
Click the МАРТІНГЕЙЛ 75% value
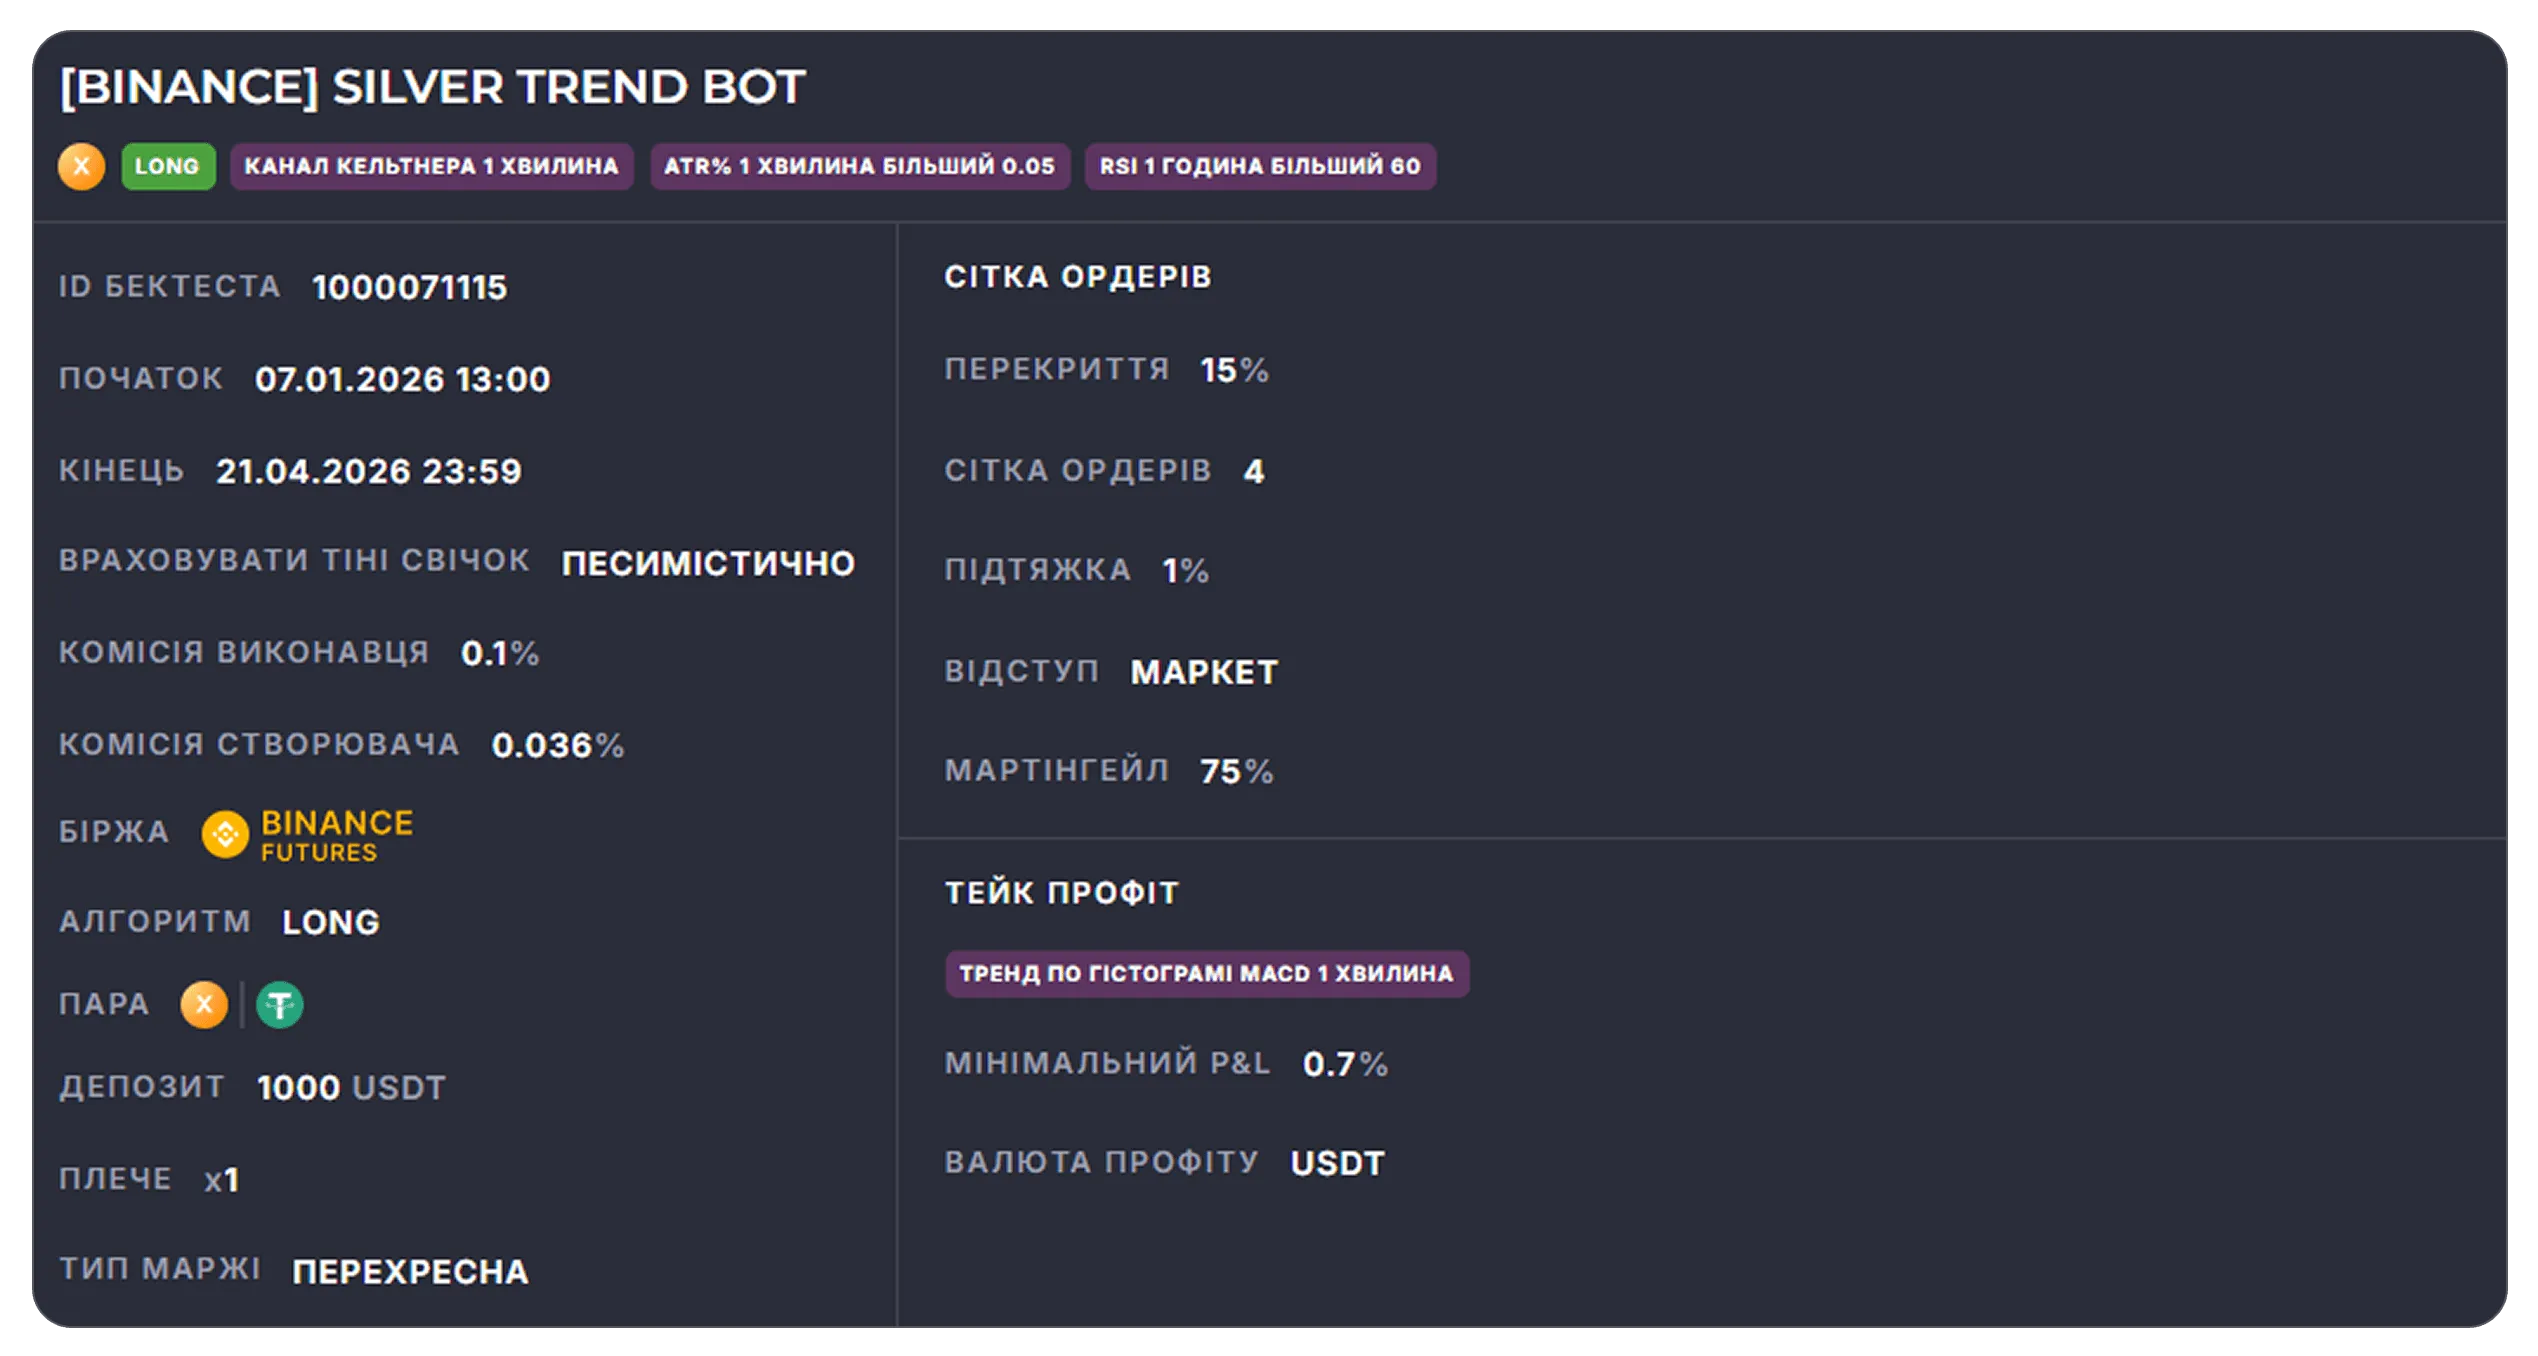click(x=1237, y=772)
